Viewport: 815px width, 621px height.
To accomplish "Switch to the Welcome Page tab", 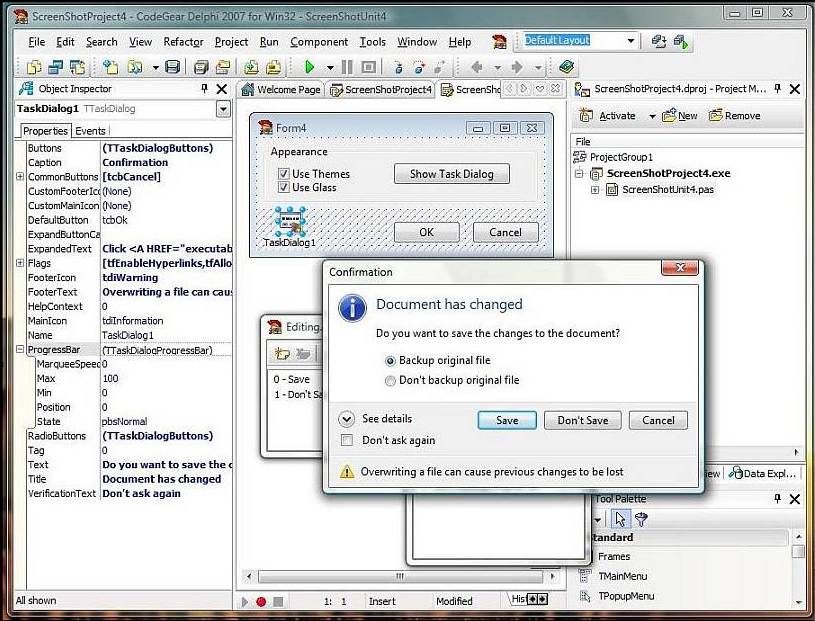I will click(x=281, y=89).
